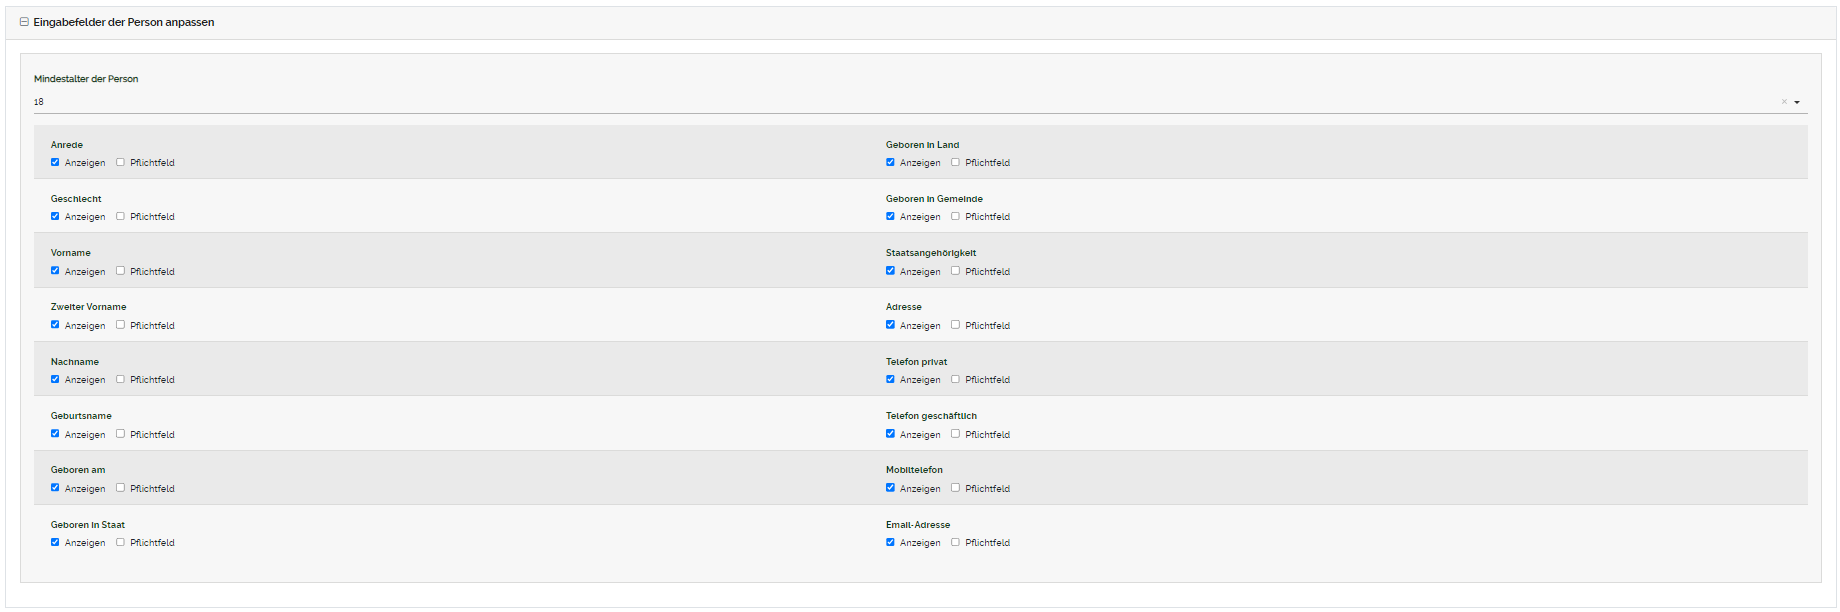Screen dimensions: 1840x612
Task: Disable Anzeigen for Mobiltelefon
Action: point(890,488)
